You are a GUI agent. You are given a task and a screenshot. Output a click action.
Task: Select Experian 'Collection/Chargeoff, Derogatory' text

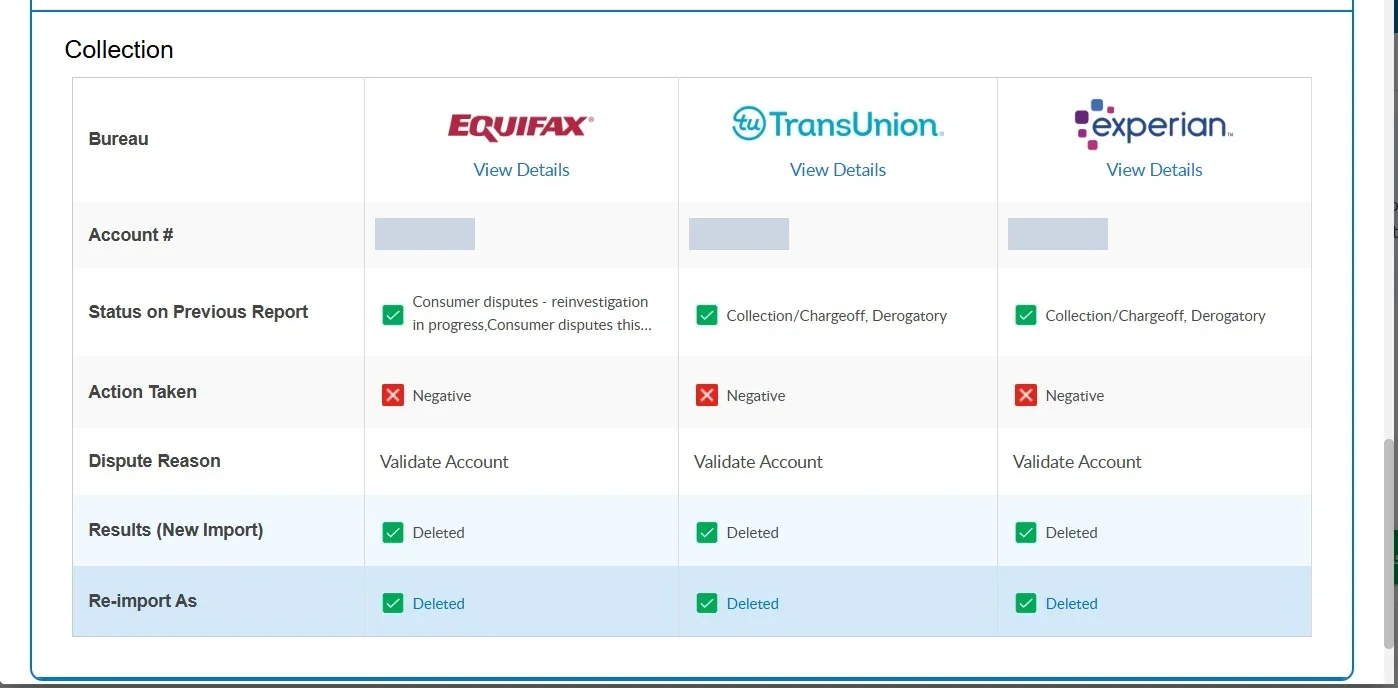pos(1156,316)
